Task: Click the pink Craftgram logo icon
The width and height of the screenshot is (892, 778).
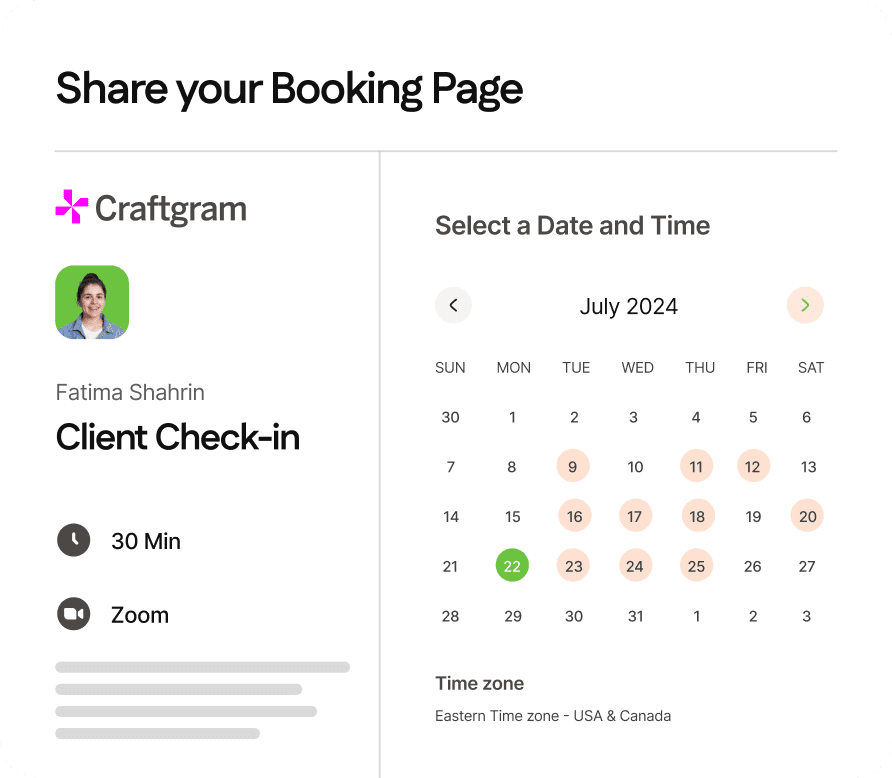Action: point(72,206)
